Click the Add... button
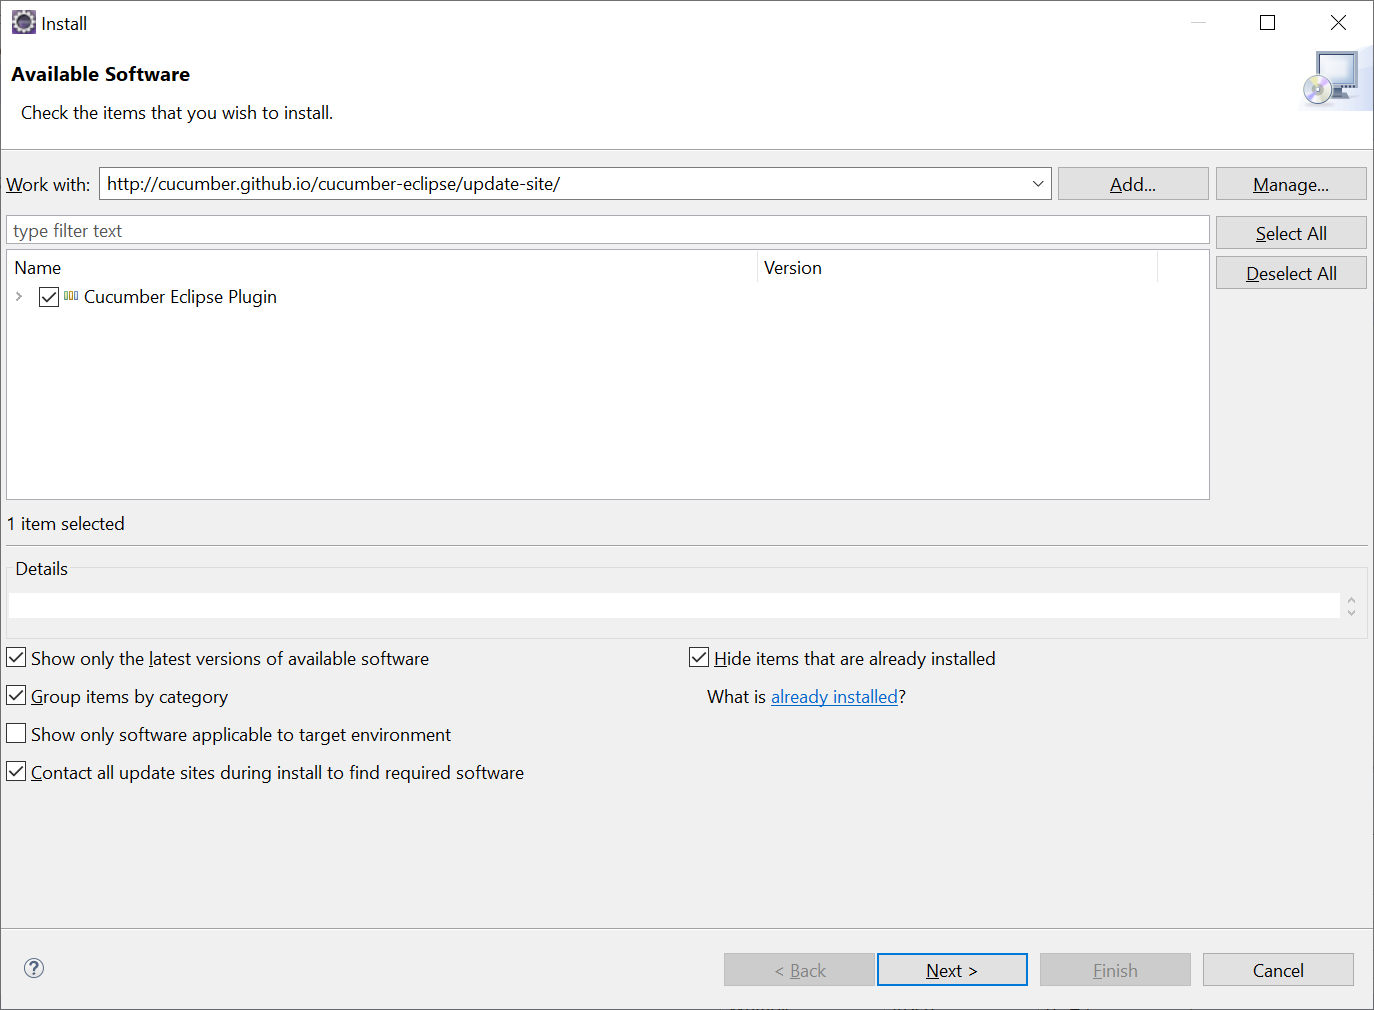The image size is (1374, 1010). click(1133, 184)
